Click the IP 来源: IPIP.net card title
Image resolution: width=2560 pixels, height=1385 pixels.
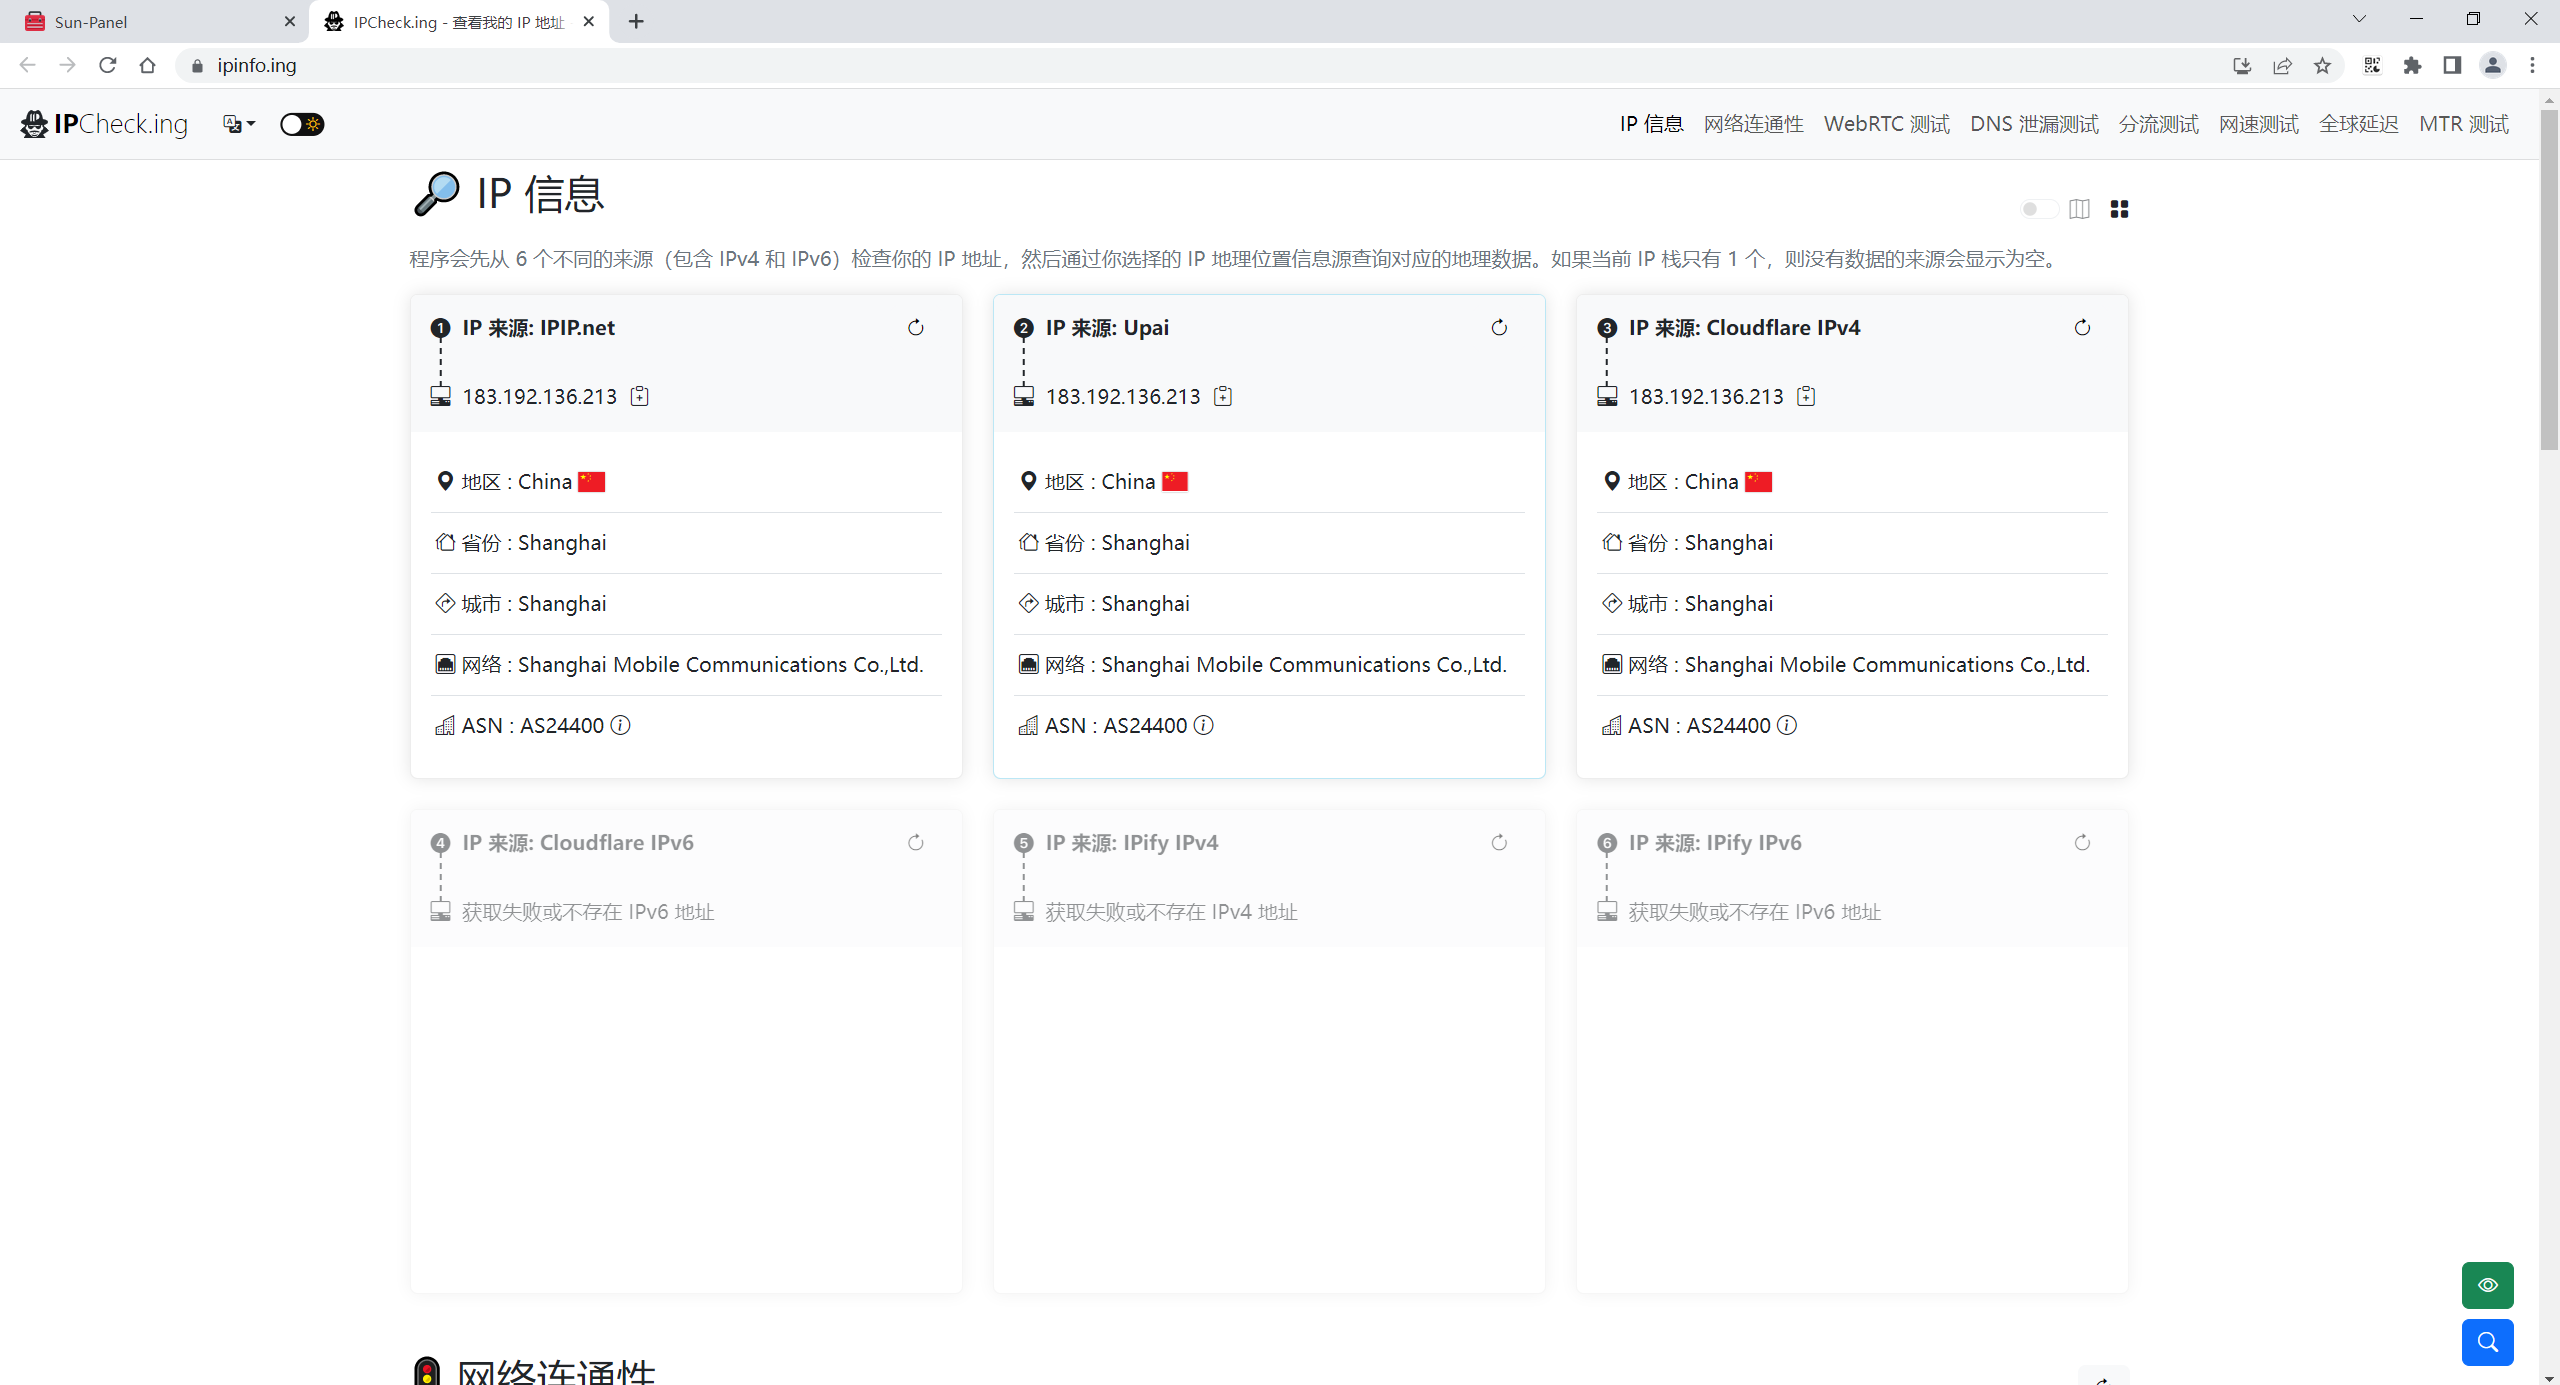tap(538, 328)
